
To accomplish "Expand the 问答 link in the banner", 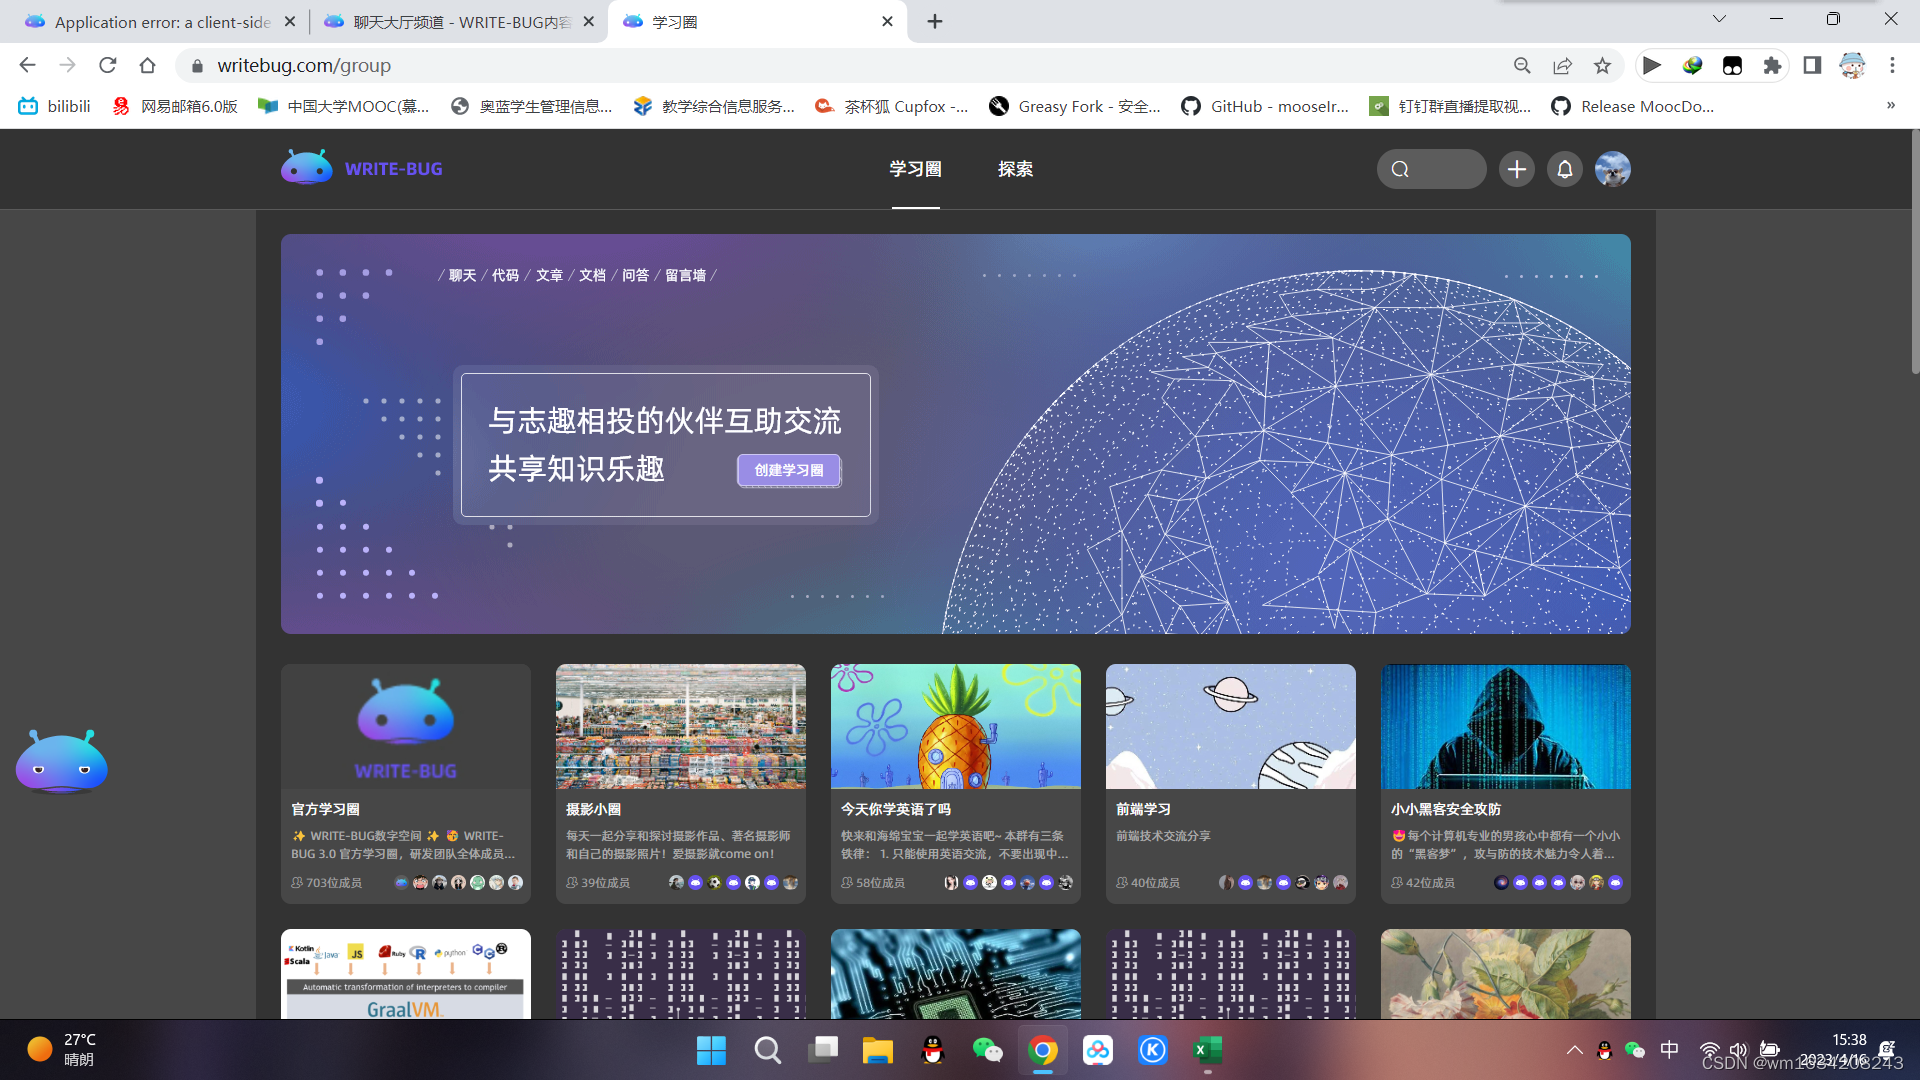I will pos(638,274).
